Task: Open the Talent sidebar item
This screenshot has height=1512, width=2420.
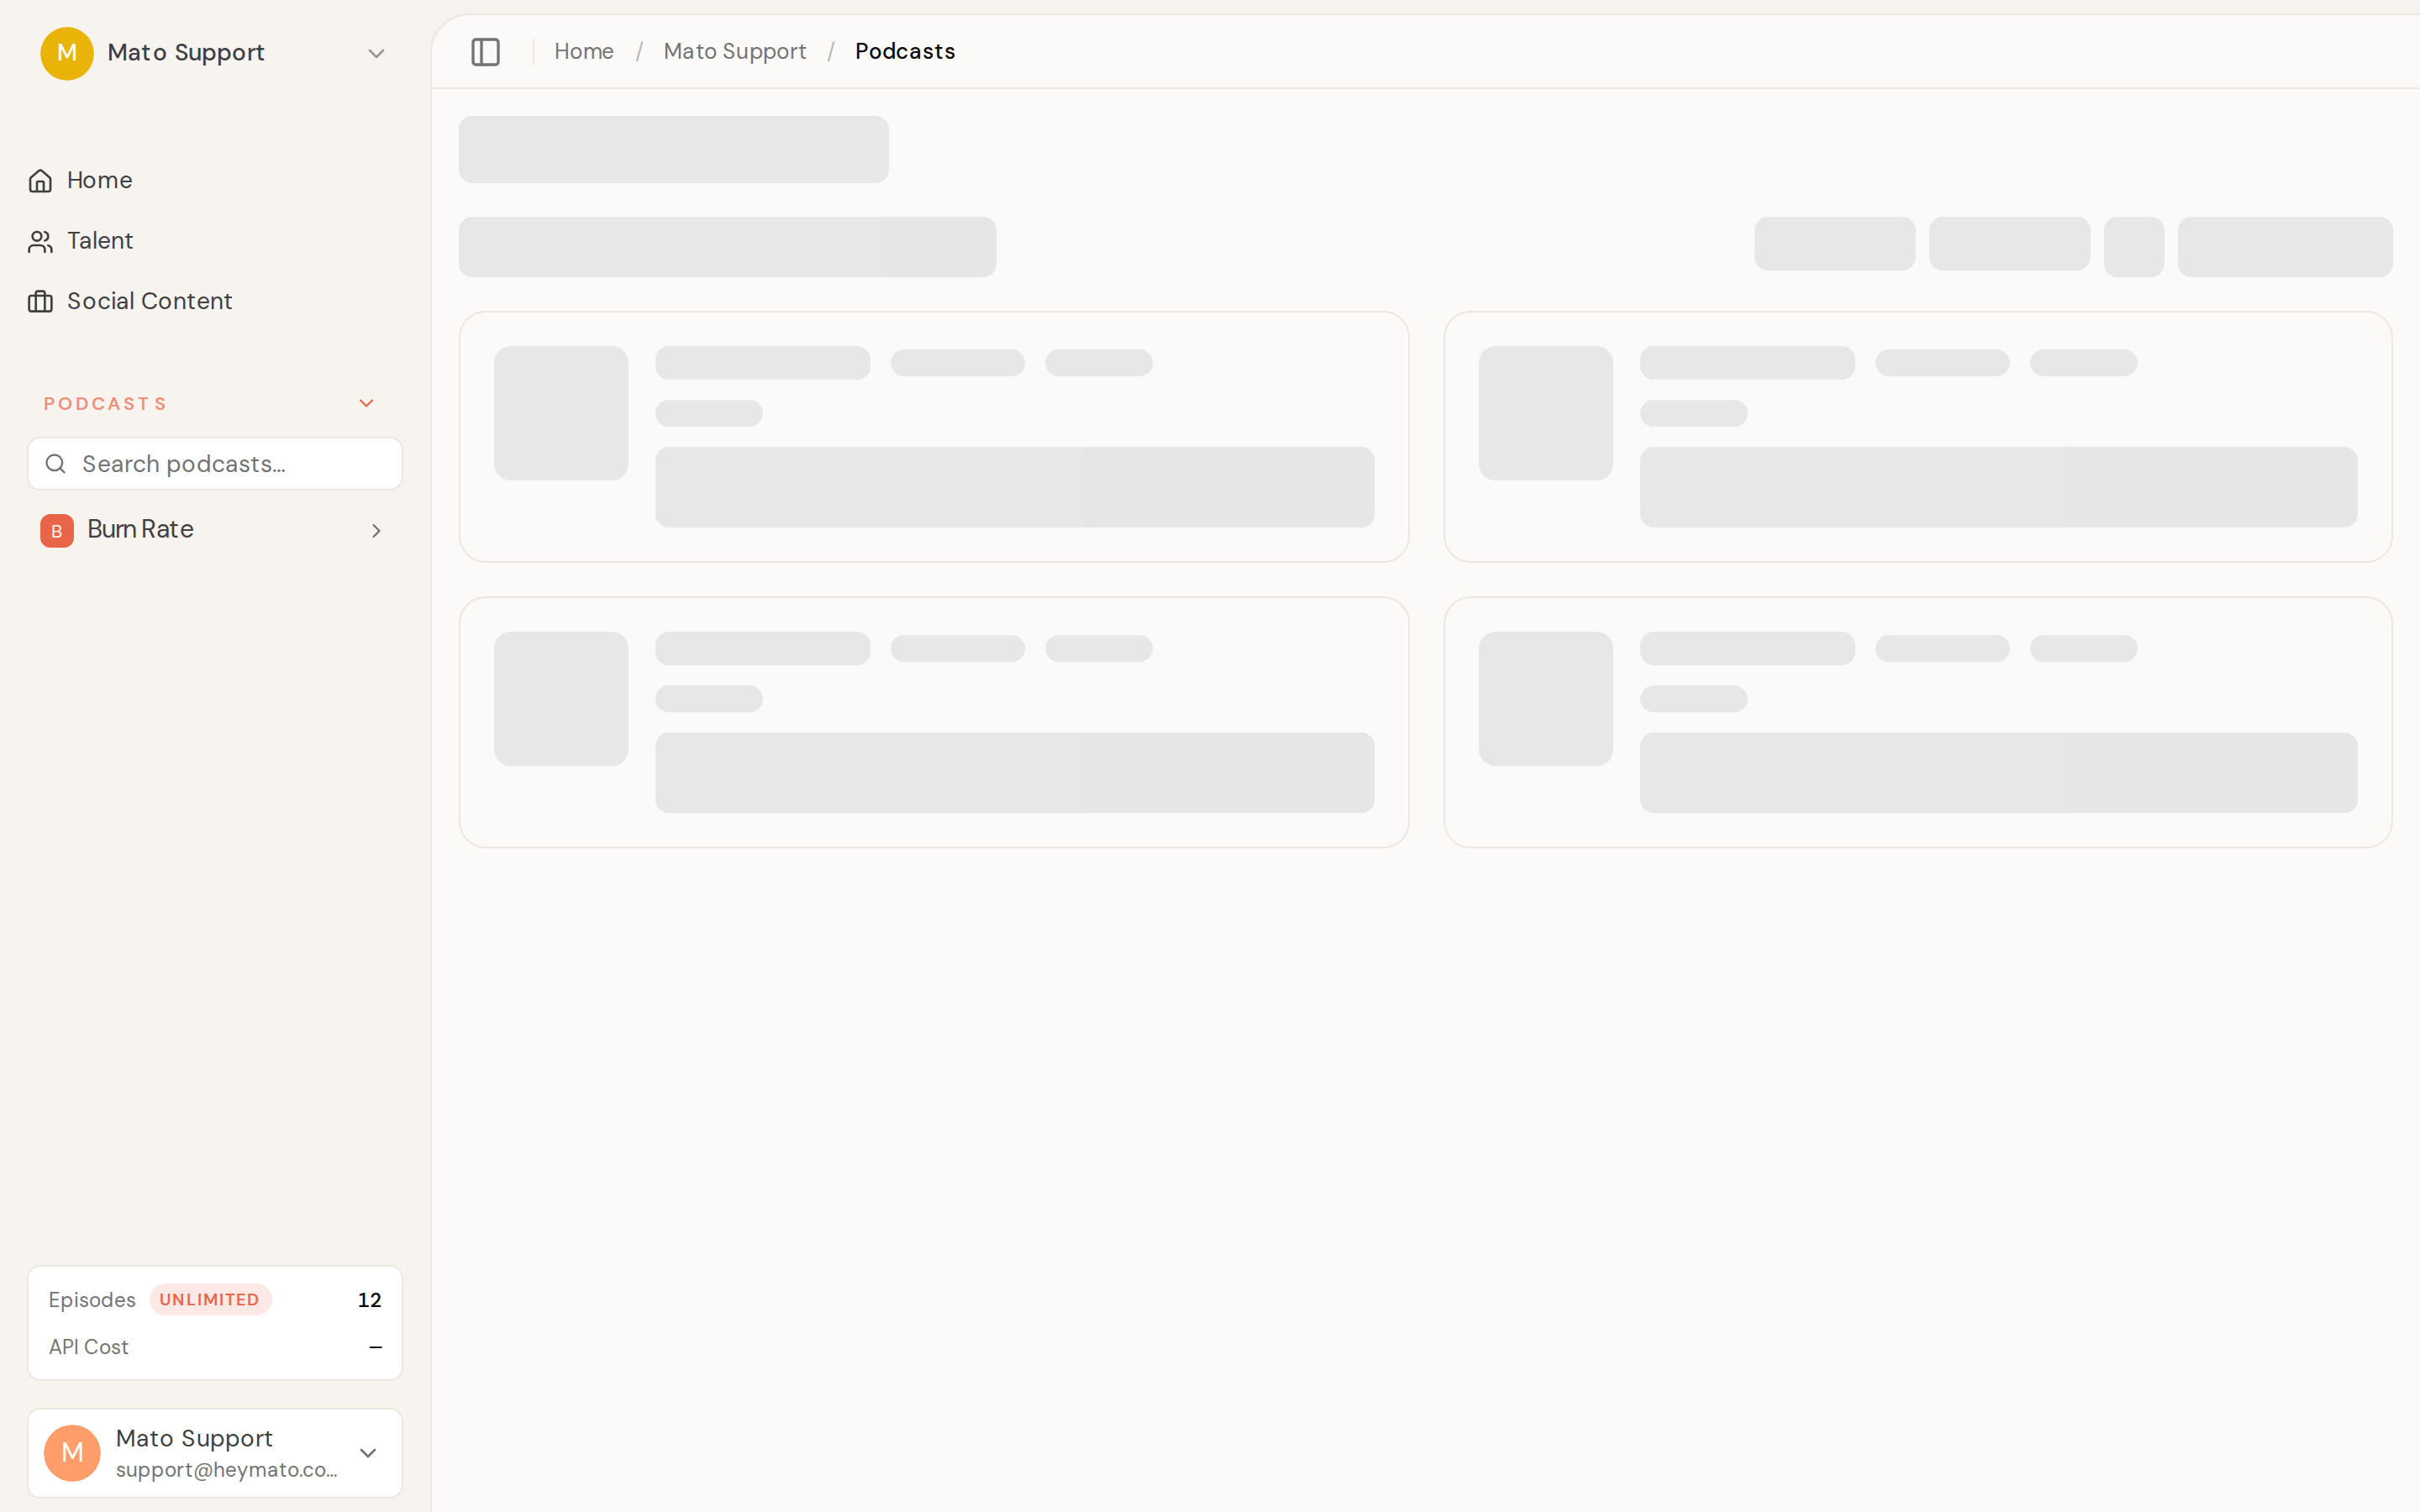Action: click(215, 241)
